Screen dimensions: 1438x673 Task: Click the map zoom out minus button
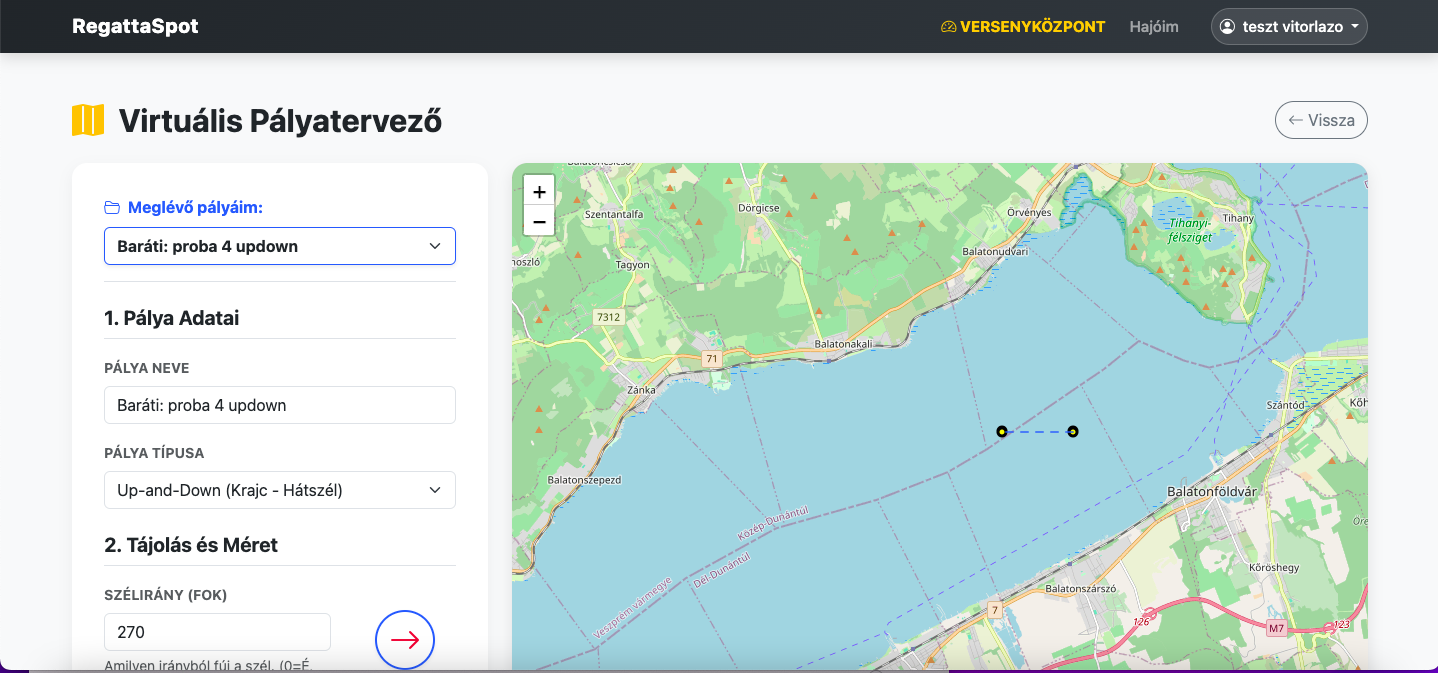(x=539, y=221)
